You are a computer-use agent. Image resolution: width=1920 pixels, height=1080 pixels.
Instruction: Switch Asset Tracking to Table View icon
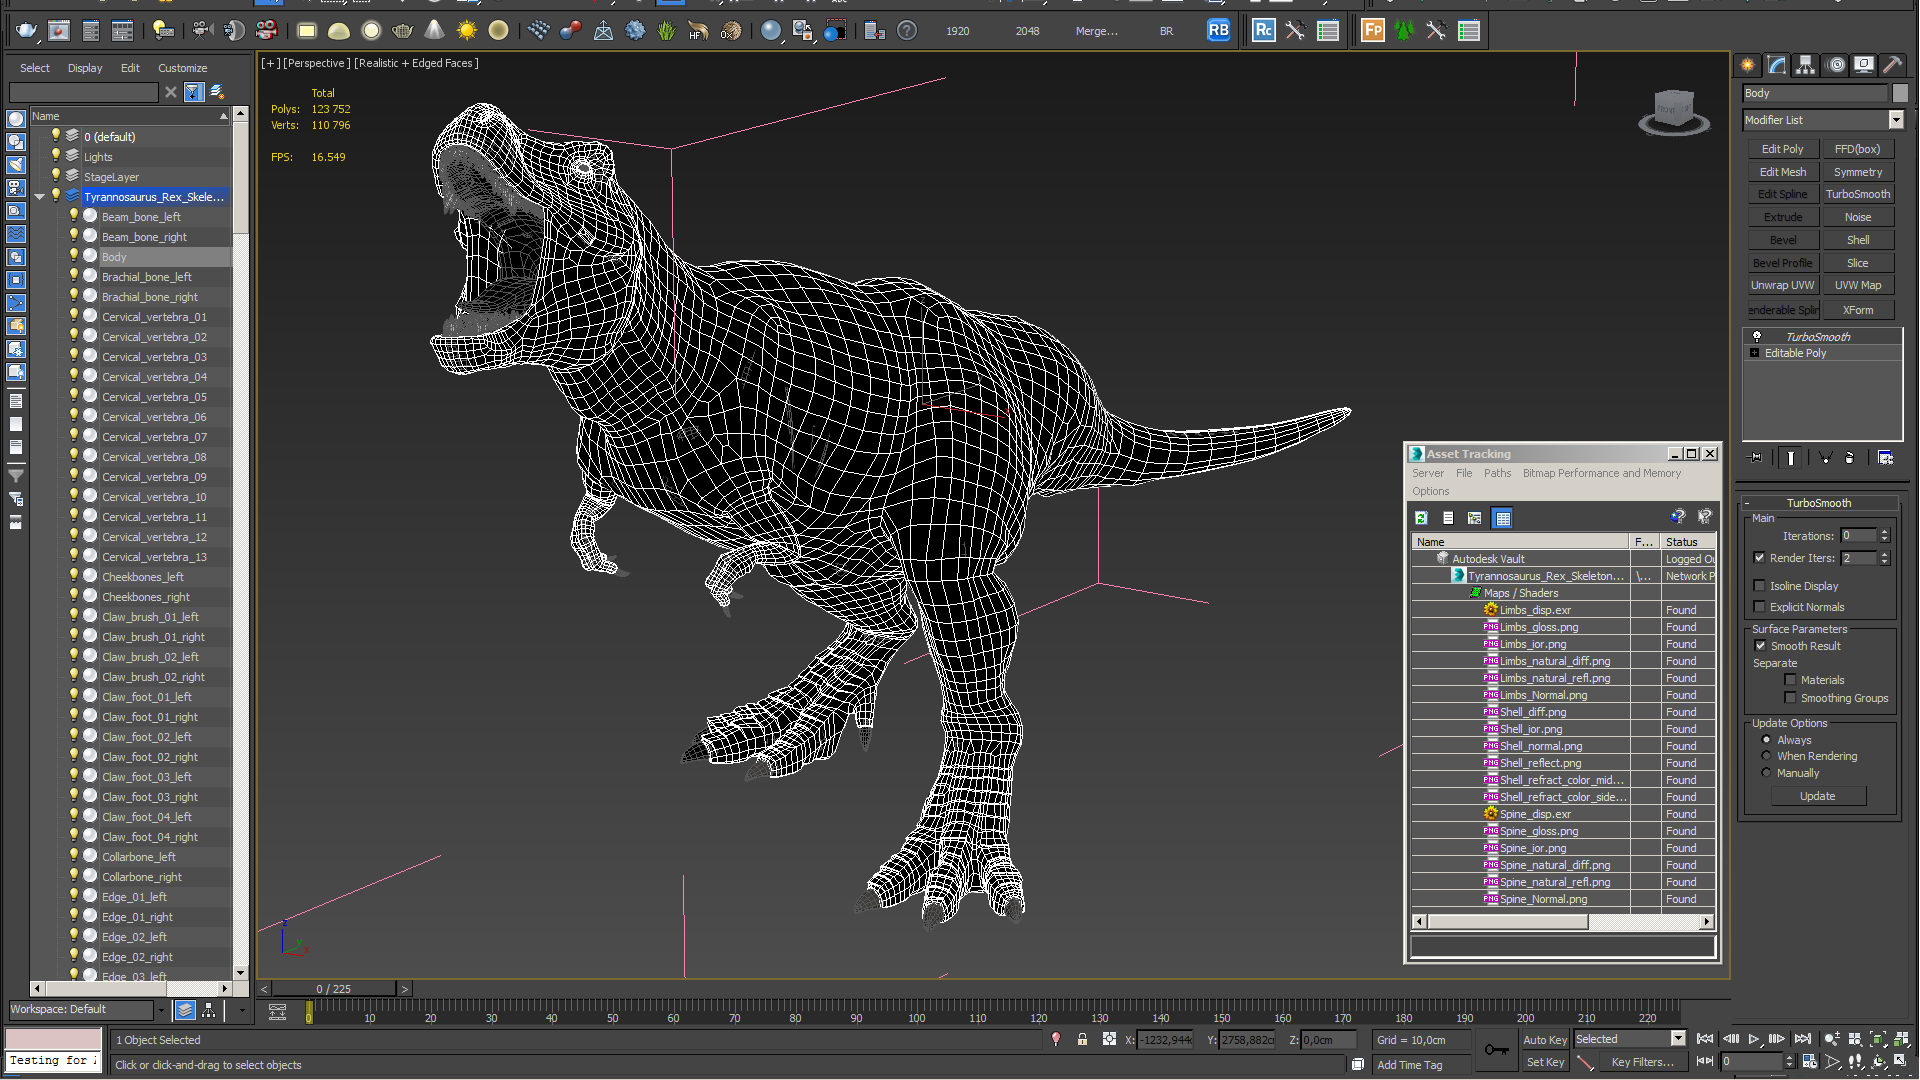point(1502,518)
